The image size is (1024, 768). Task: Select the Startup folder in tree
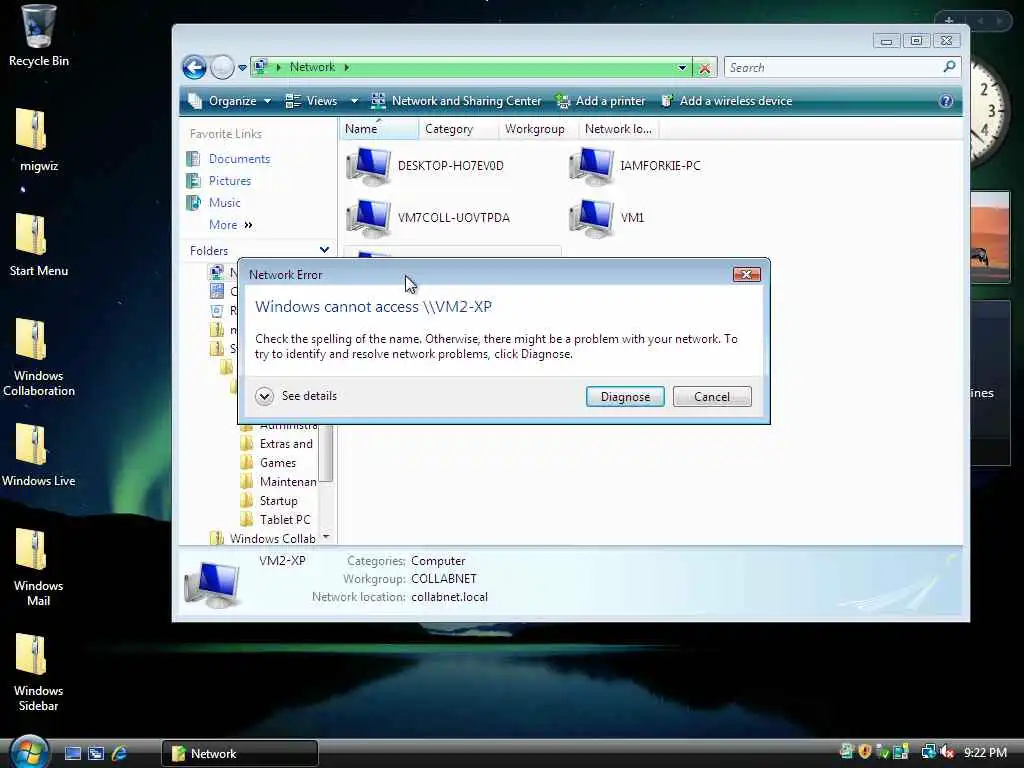tap(269, 501)
